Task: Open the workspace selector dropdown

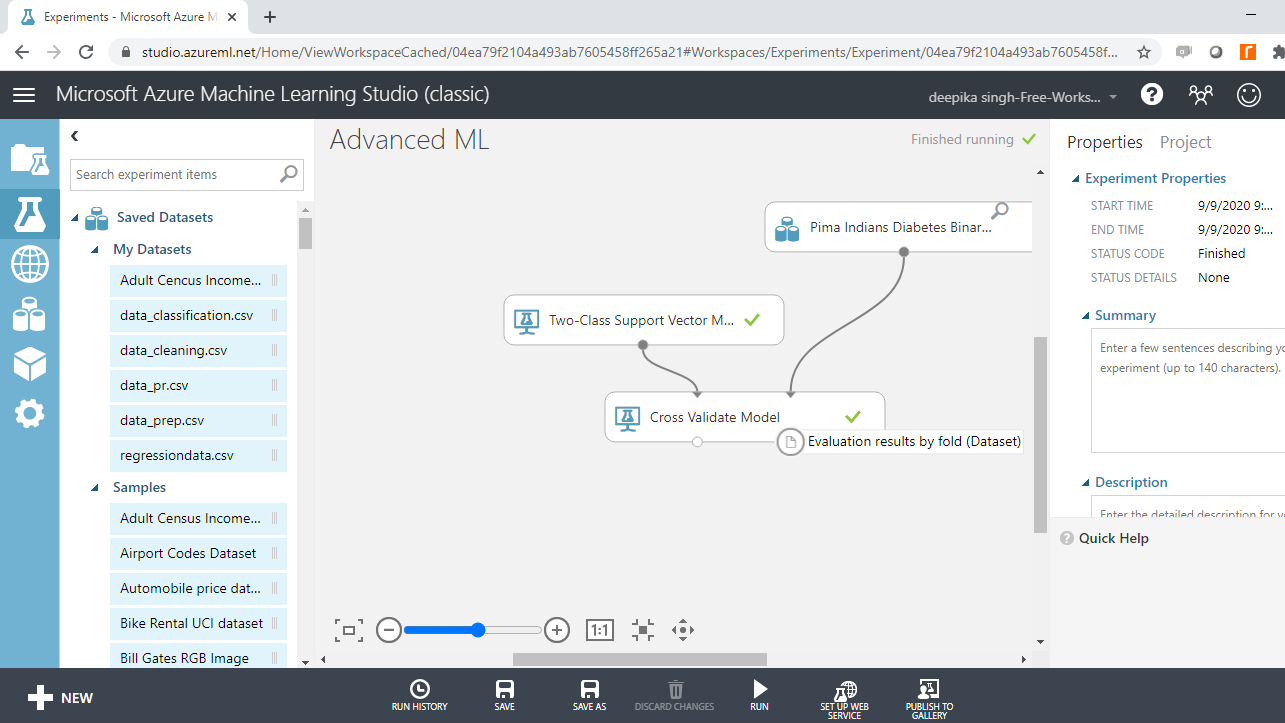Action: pos(1024,97)
